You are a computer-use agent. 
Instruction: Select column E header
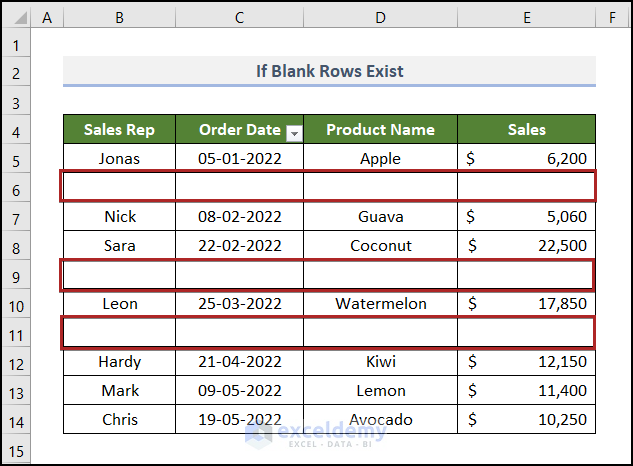coord(526,17)
